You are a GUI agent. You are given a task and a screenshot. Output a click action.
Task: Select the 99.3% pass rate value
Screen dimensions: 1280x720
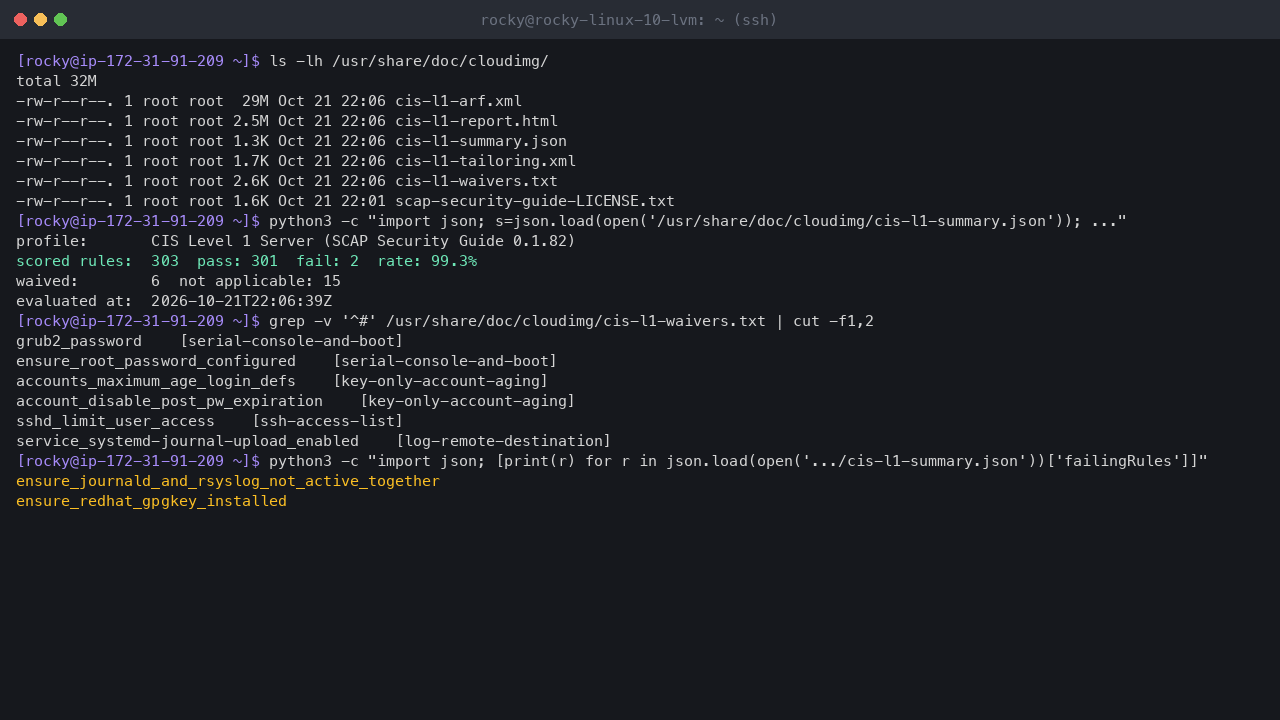click(454, 261)
